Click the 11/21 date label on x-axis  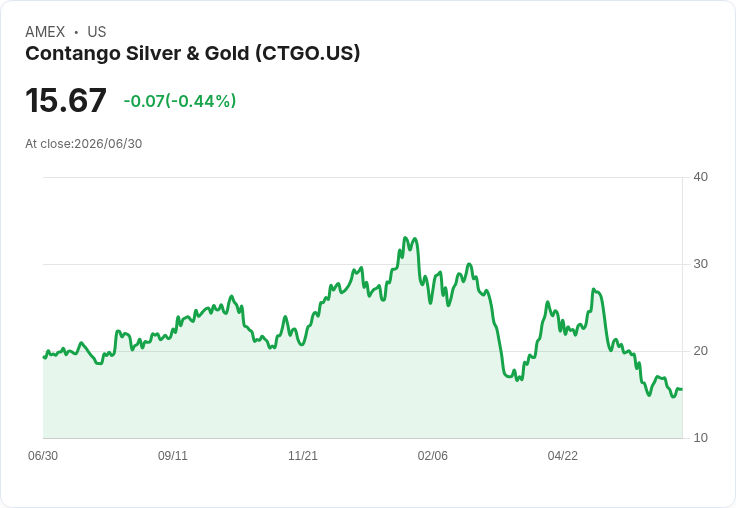click(303, 455)
